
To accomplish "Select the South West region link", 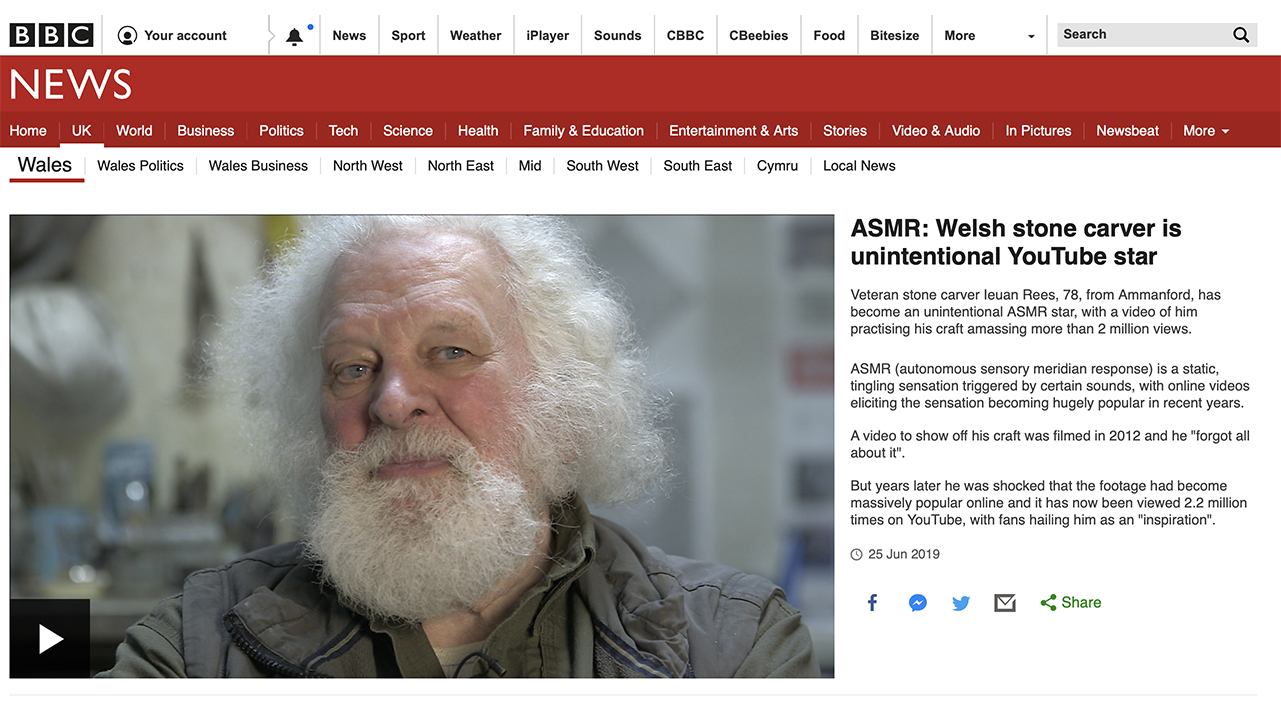I will click(602, 166).
